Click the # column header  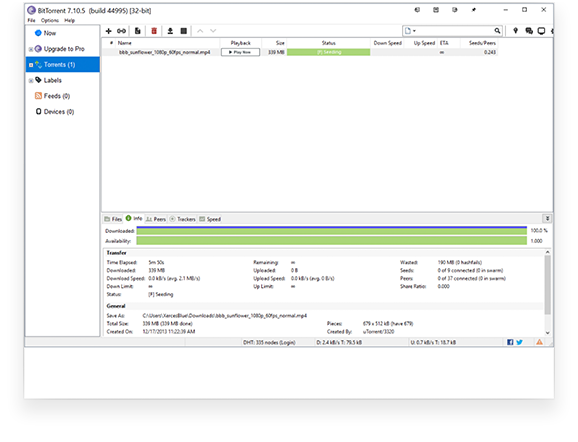coord(111,43)
